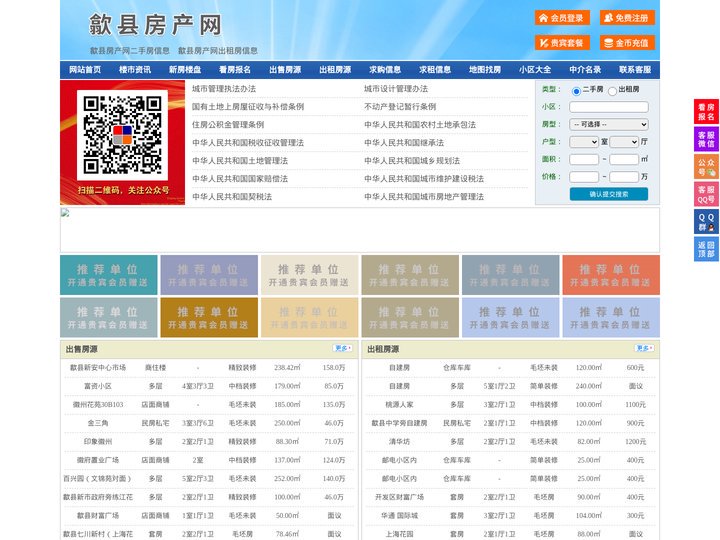Open the 歙县新安中心市场 sale listing

point(98,368)
